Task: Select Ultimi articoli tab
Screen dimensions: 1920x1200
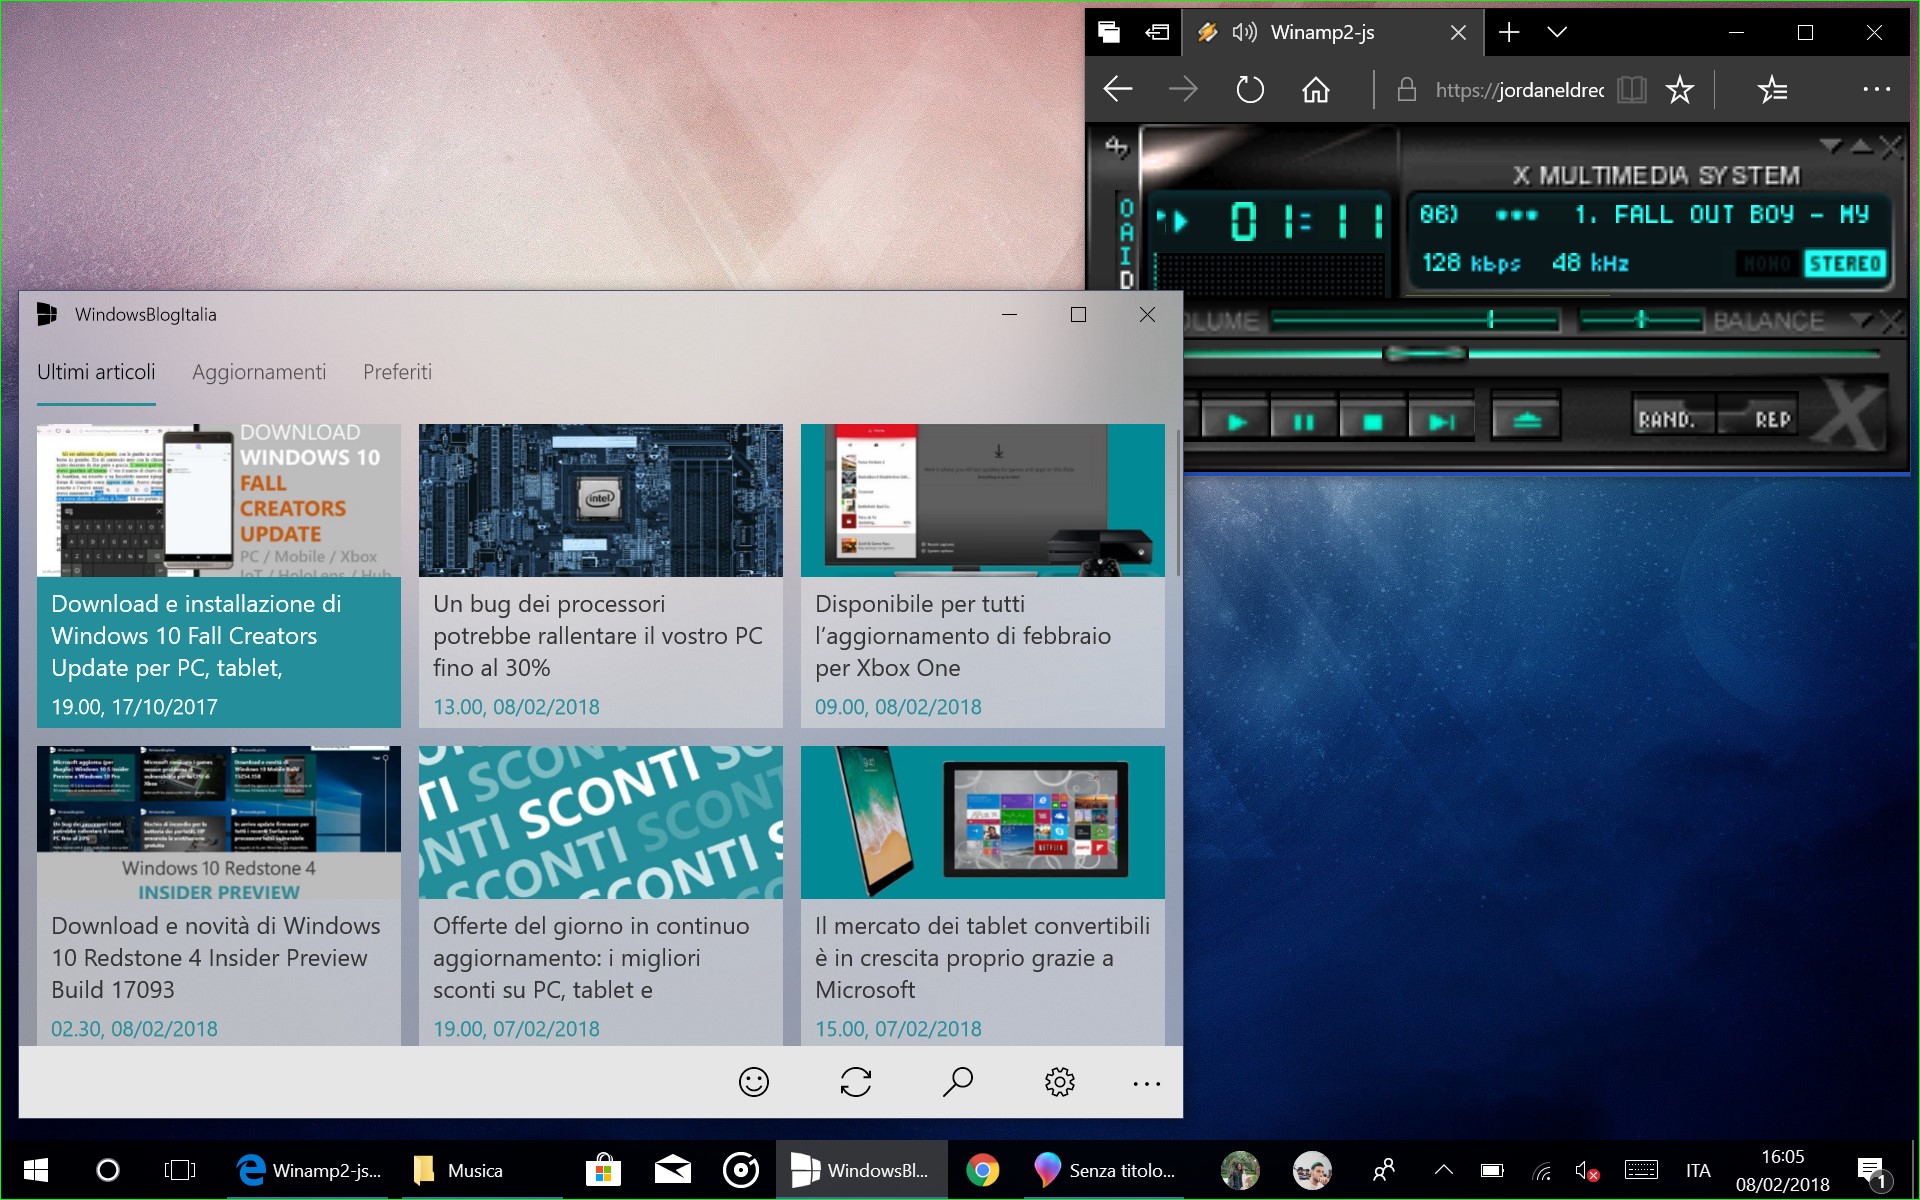Action: [x=96, y=372]
